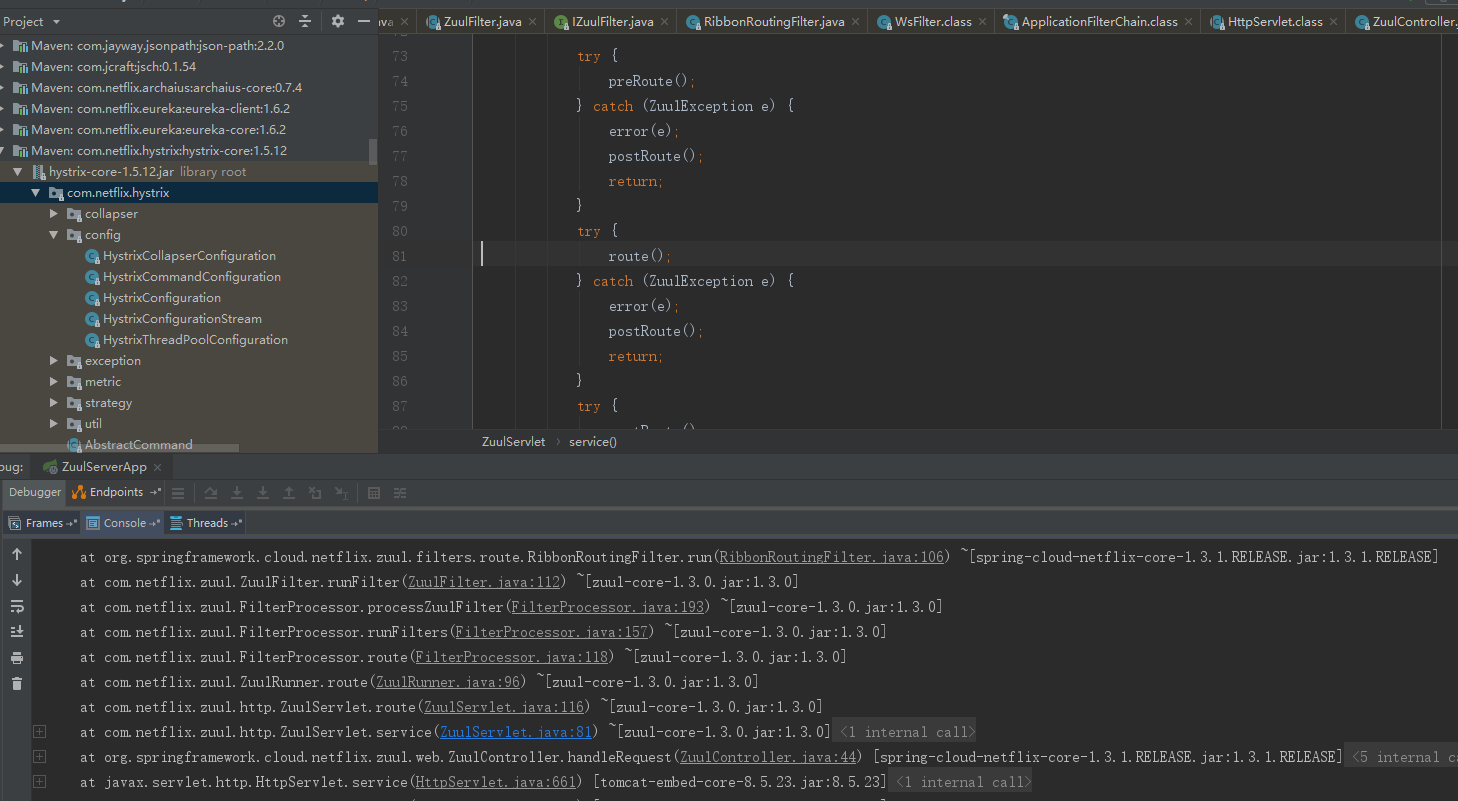This screenshot has height=801, width=1458.
Task: Switch to the Threads debugger tab
Action: click(207, 523)
